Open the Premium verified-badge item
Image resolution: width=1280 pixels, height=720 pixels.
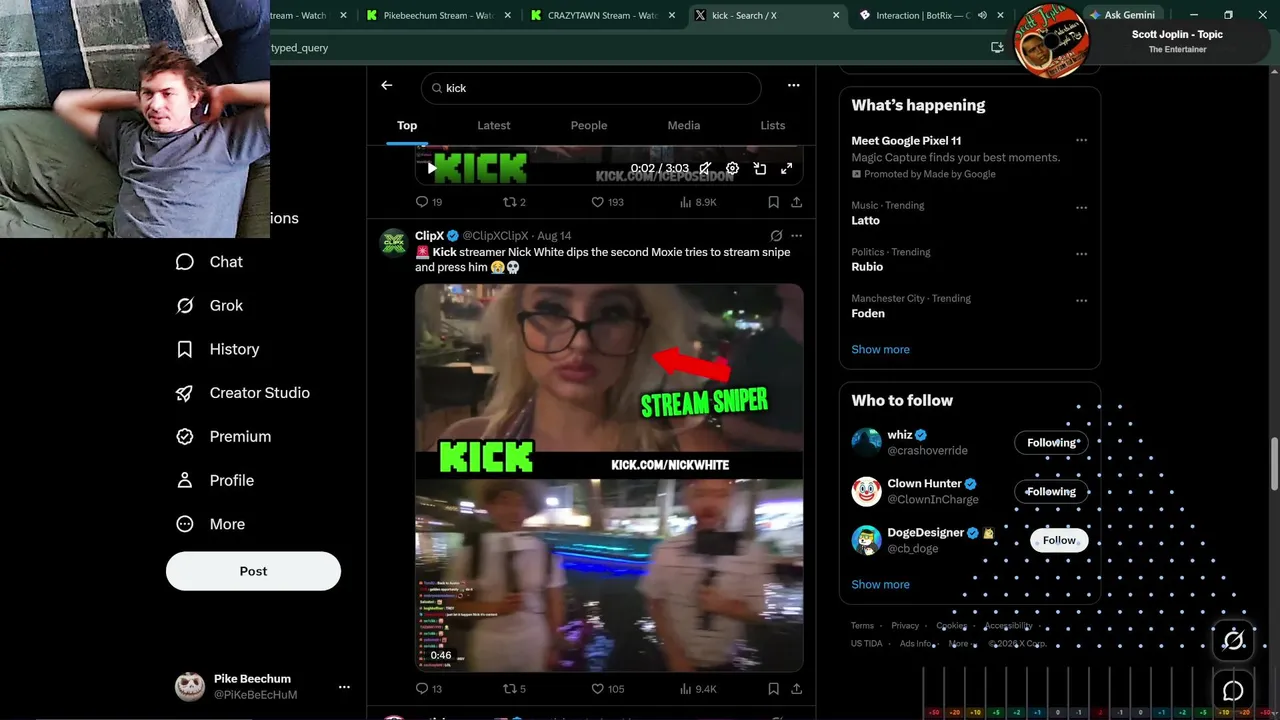pos(223,437)
